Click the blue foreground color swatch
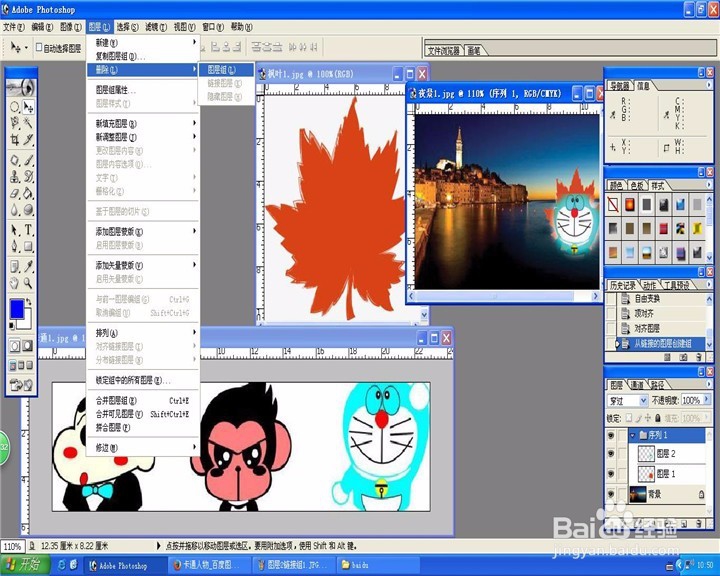Image resolution: width=720 pixels, height=576 pixels. 17,309
